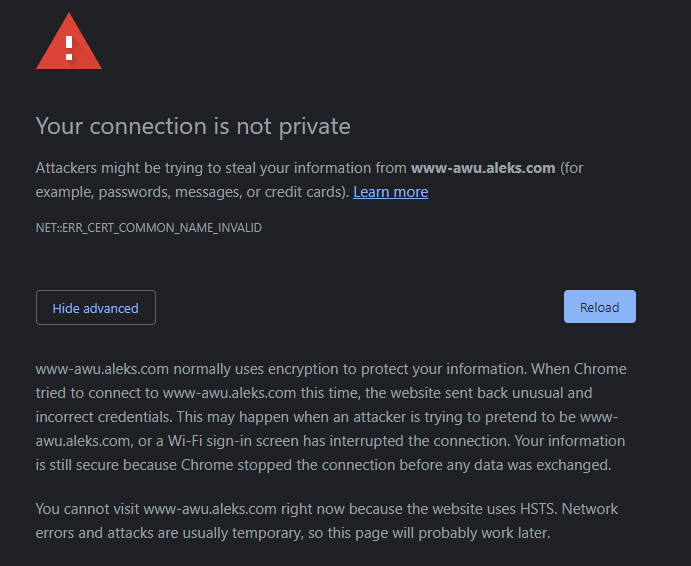This screenshot has height=566, width=691.
Task: Click the Reload button
Action: click(599, 307)
